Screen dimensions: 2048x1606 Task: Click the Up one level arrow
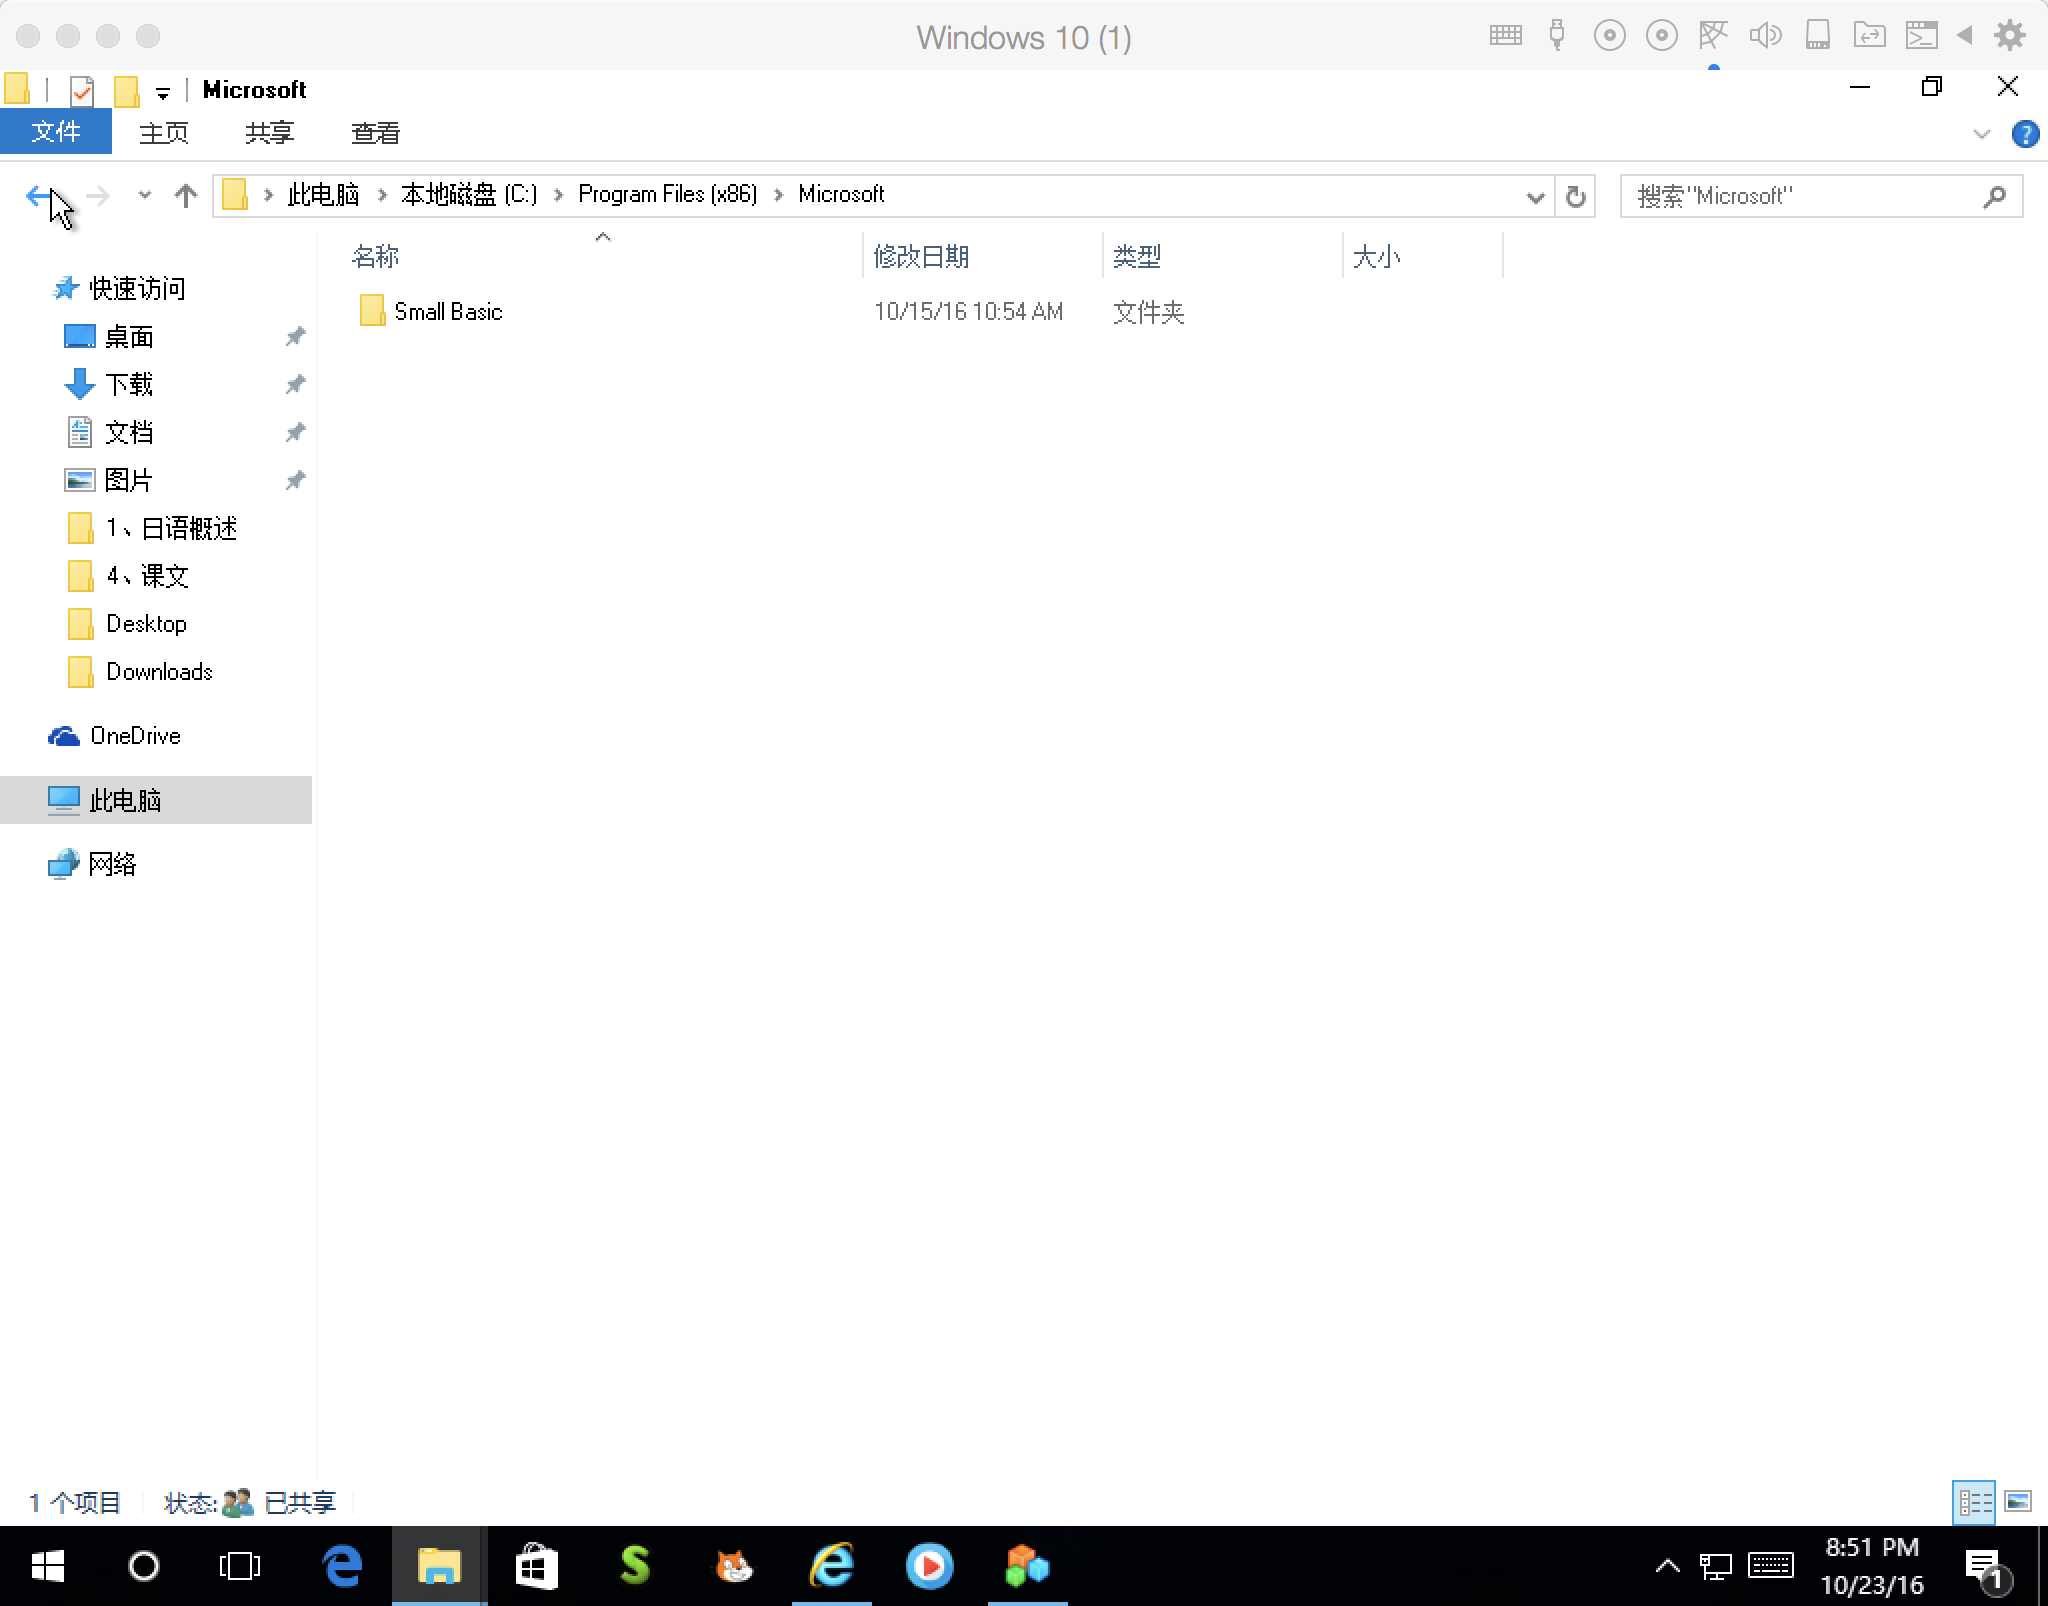click(185, 196)
